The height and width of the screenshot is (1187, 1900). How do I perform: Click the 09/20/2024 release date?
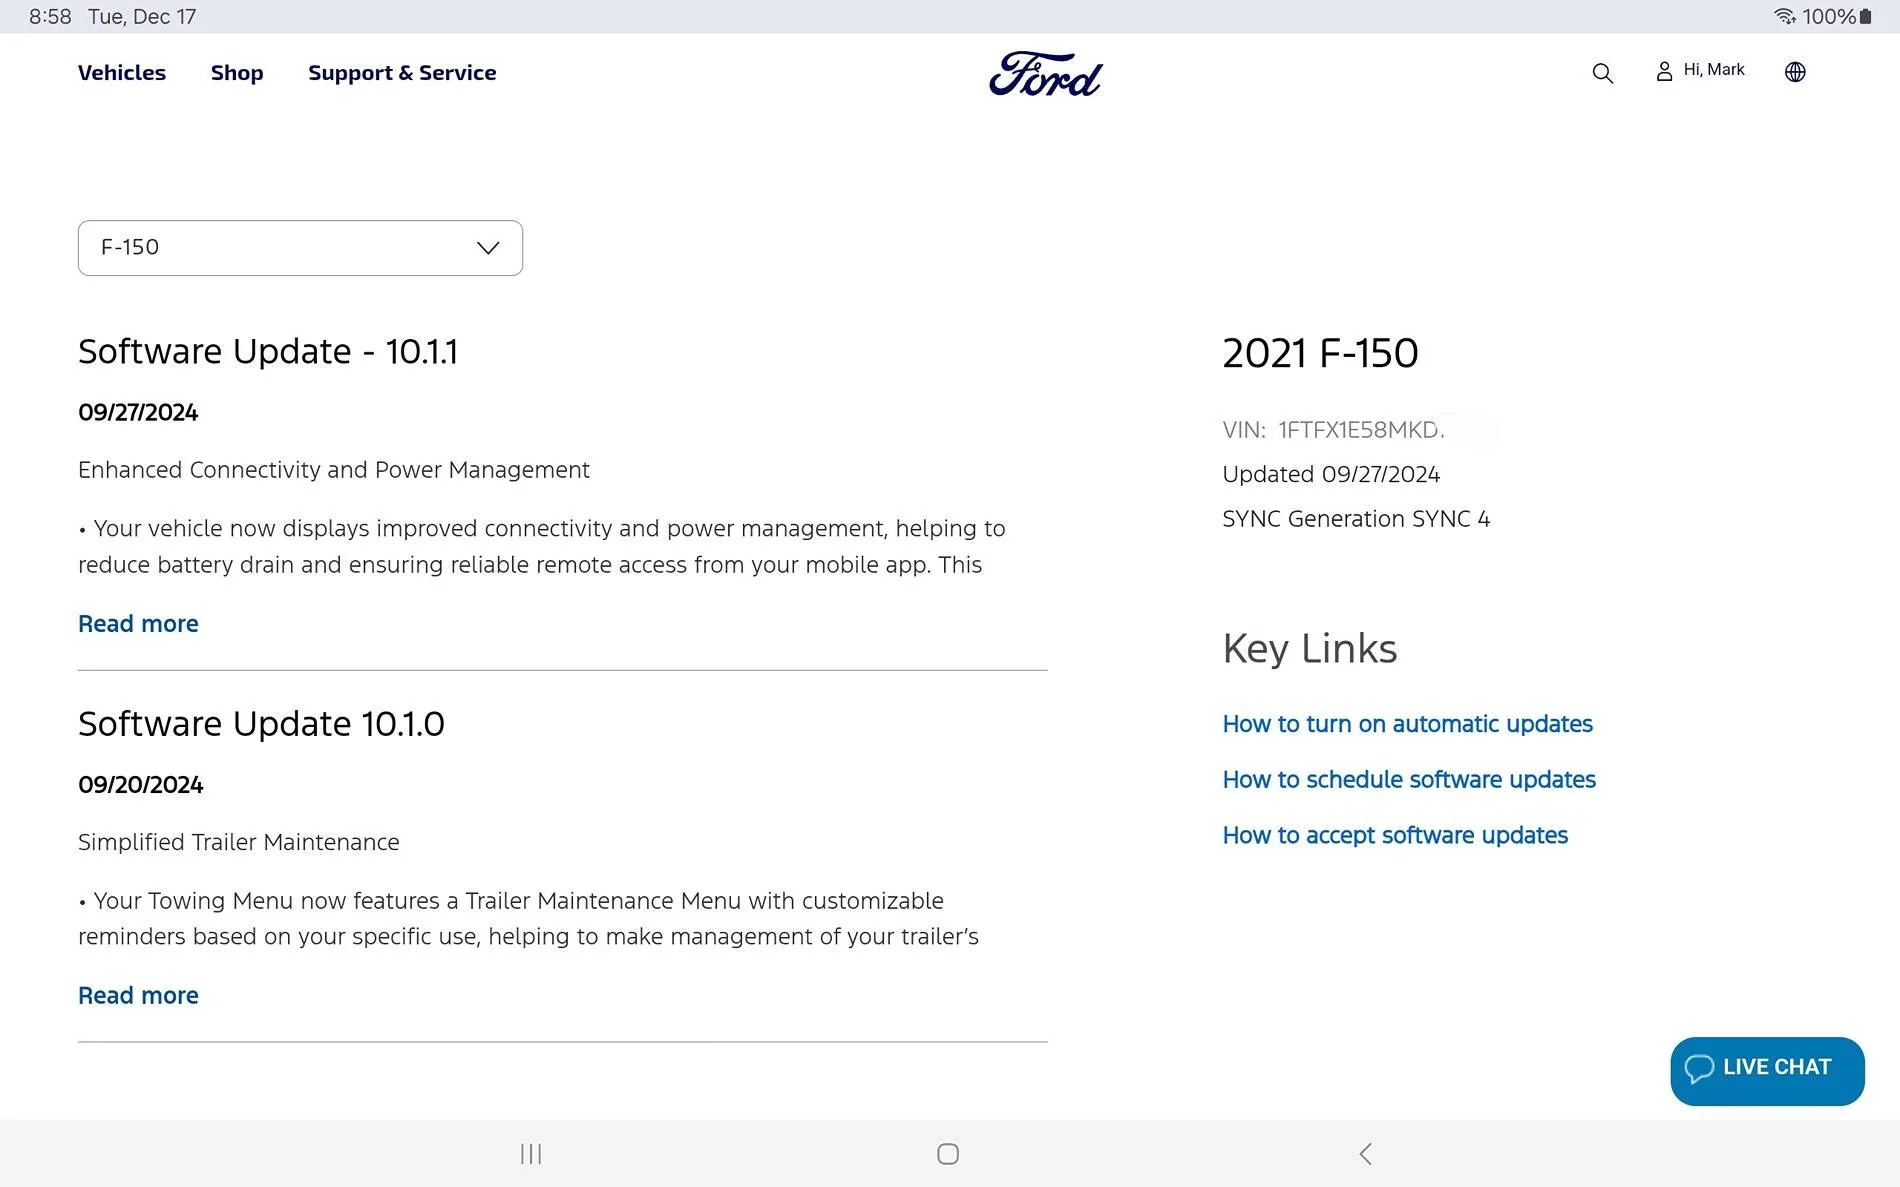pyautogui.click(x=140, y=785)
